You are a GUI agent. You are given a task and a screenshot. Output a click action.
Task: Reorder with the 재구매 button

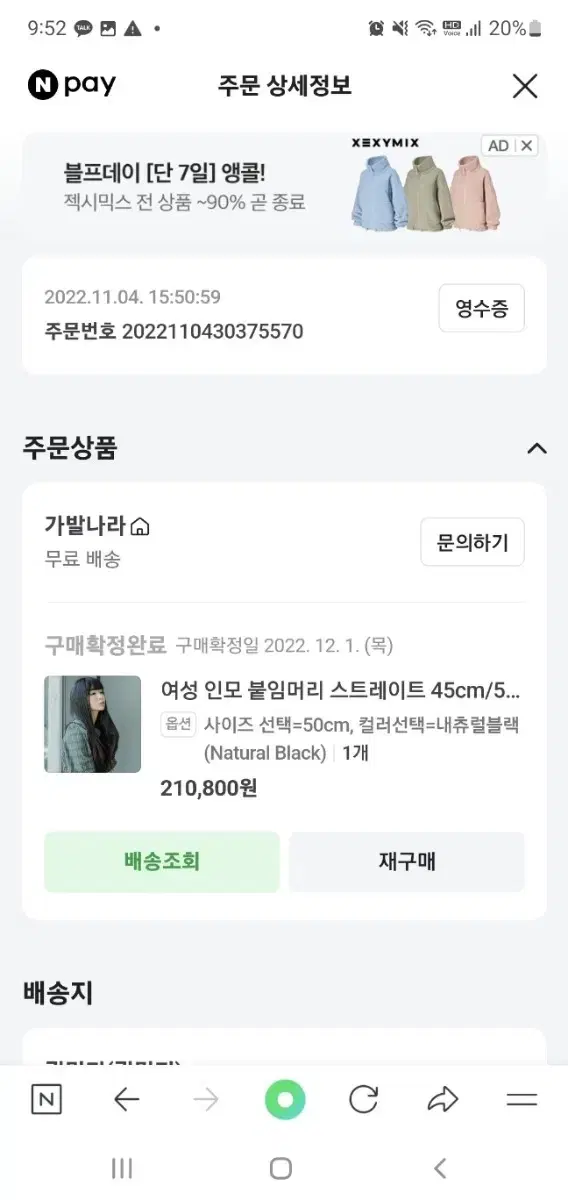point(407,861)
